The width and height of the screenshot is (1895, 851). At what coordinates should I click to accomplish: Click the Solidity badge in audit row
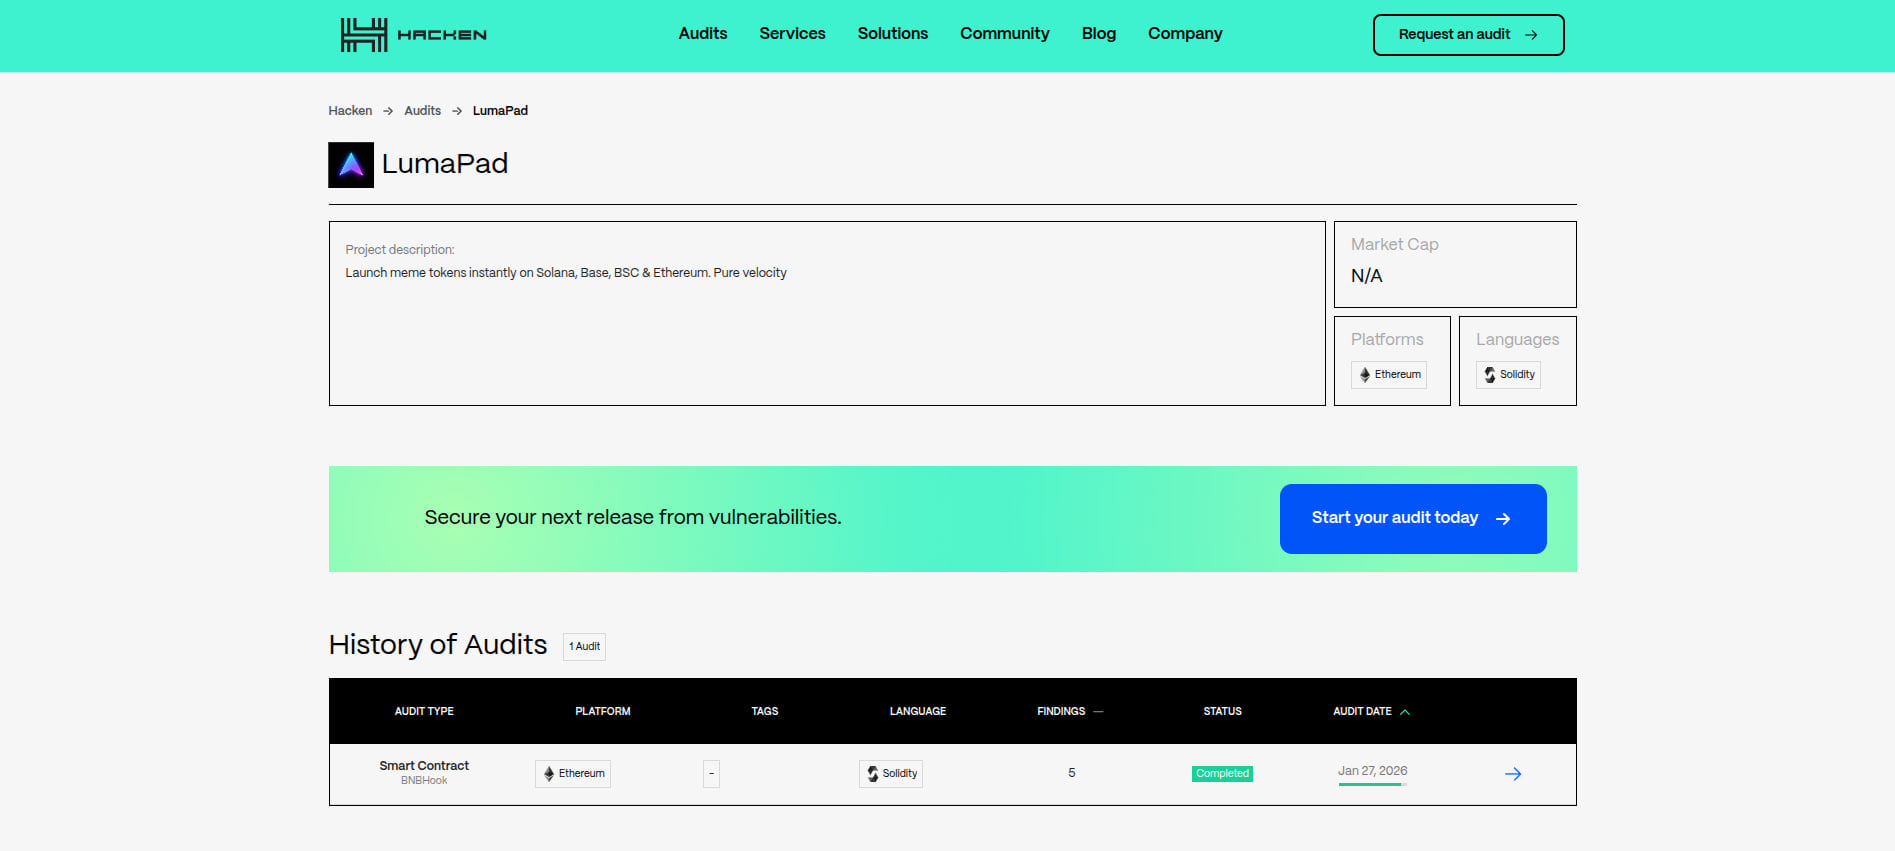[891, 774]
